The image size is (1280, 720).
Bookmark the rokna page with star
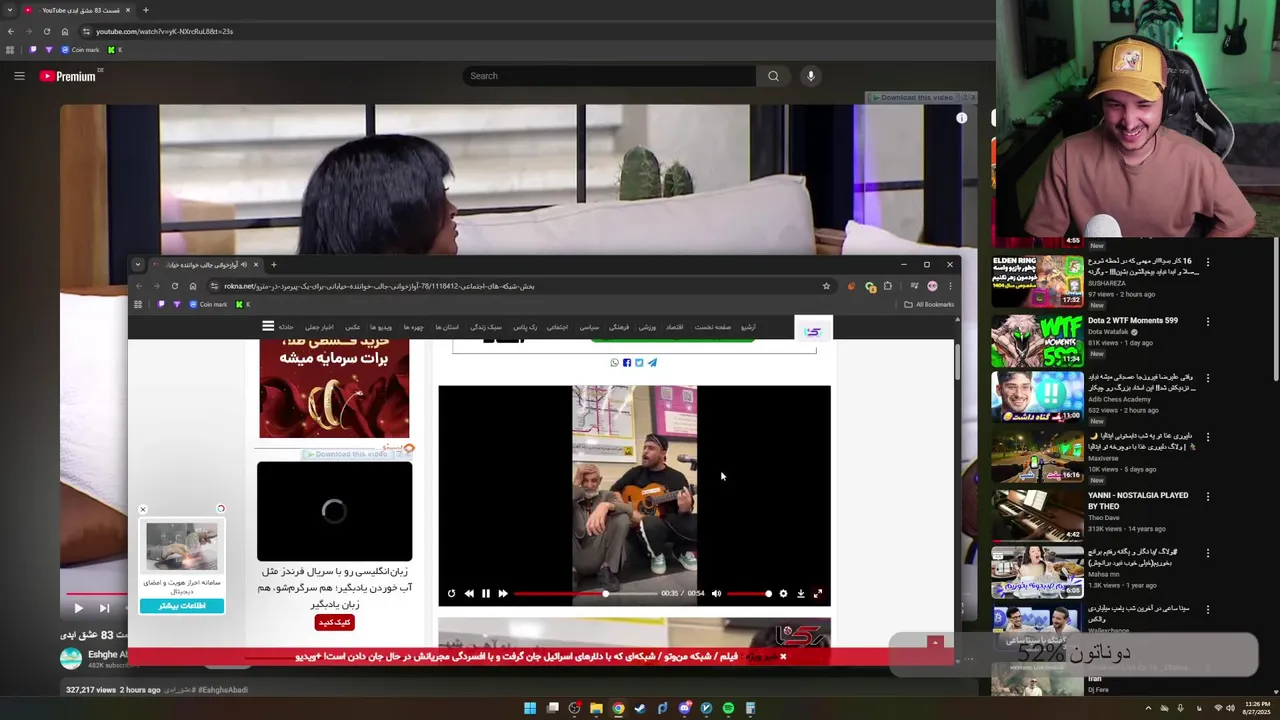[826, 286]
